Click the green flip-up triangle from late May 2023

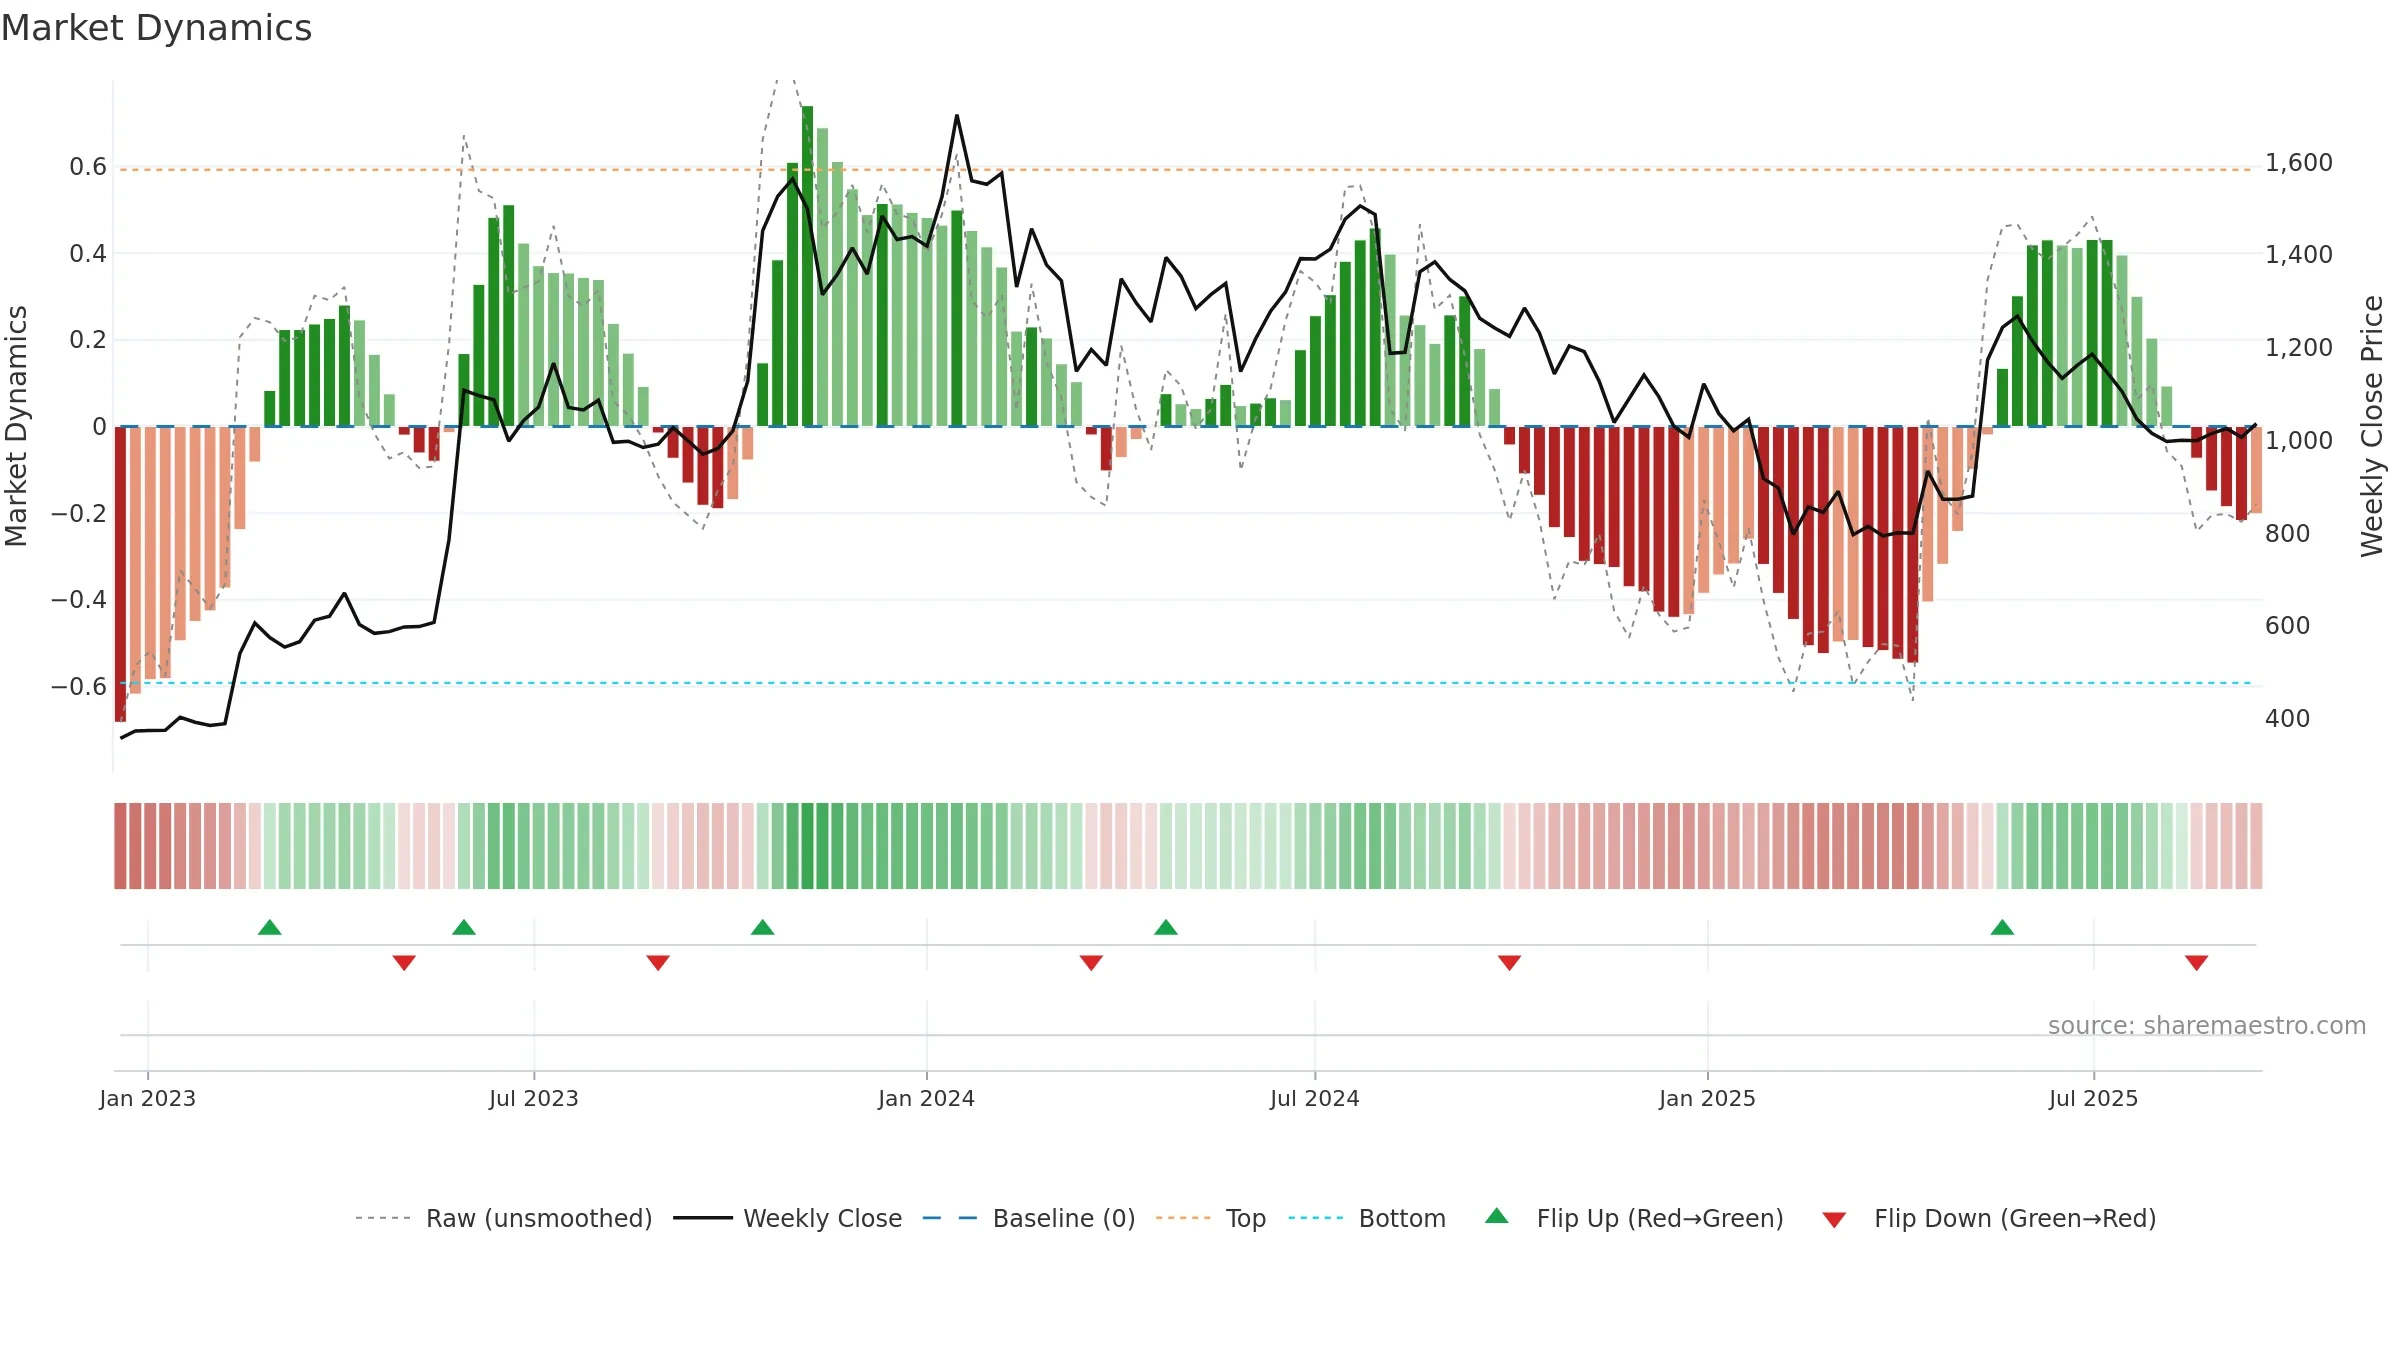pos(464,927)
